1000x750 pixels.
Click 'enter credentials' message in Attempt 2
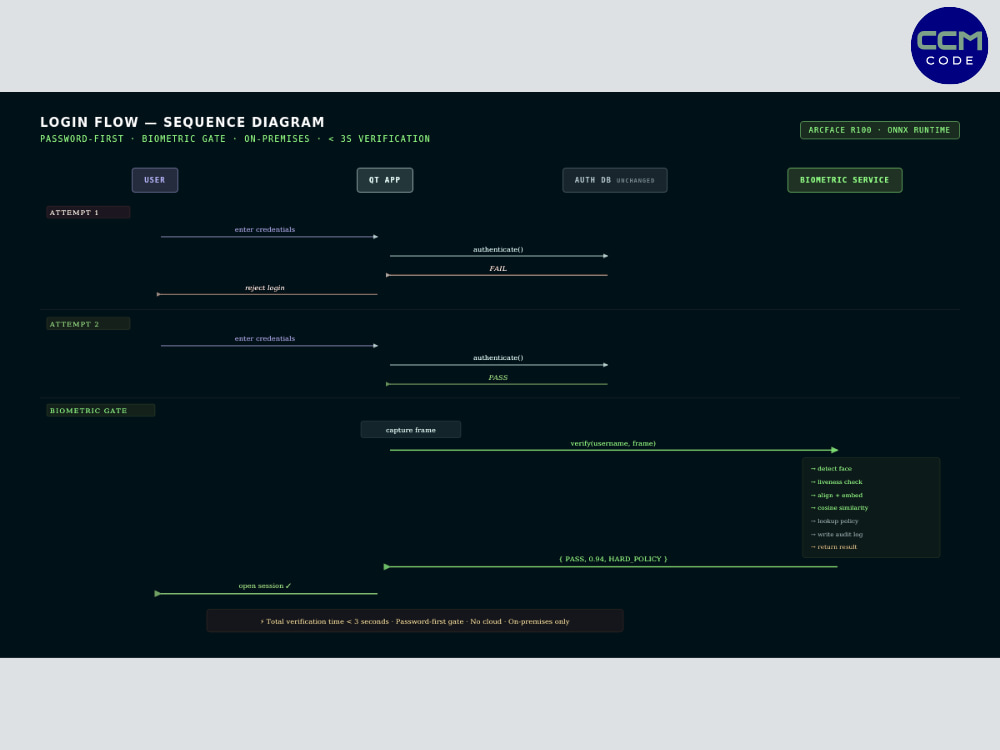click(265, 339)
